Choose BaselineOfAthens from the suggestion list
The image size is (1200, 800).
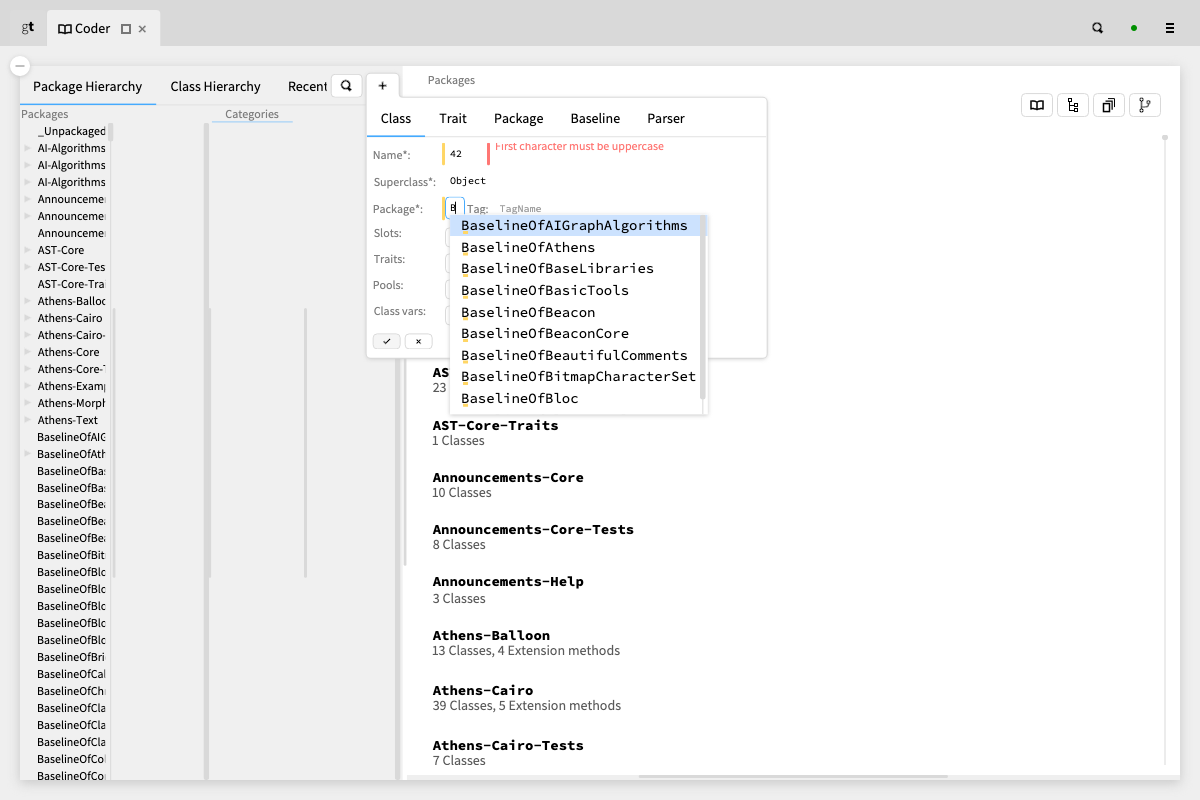(575, 248)
